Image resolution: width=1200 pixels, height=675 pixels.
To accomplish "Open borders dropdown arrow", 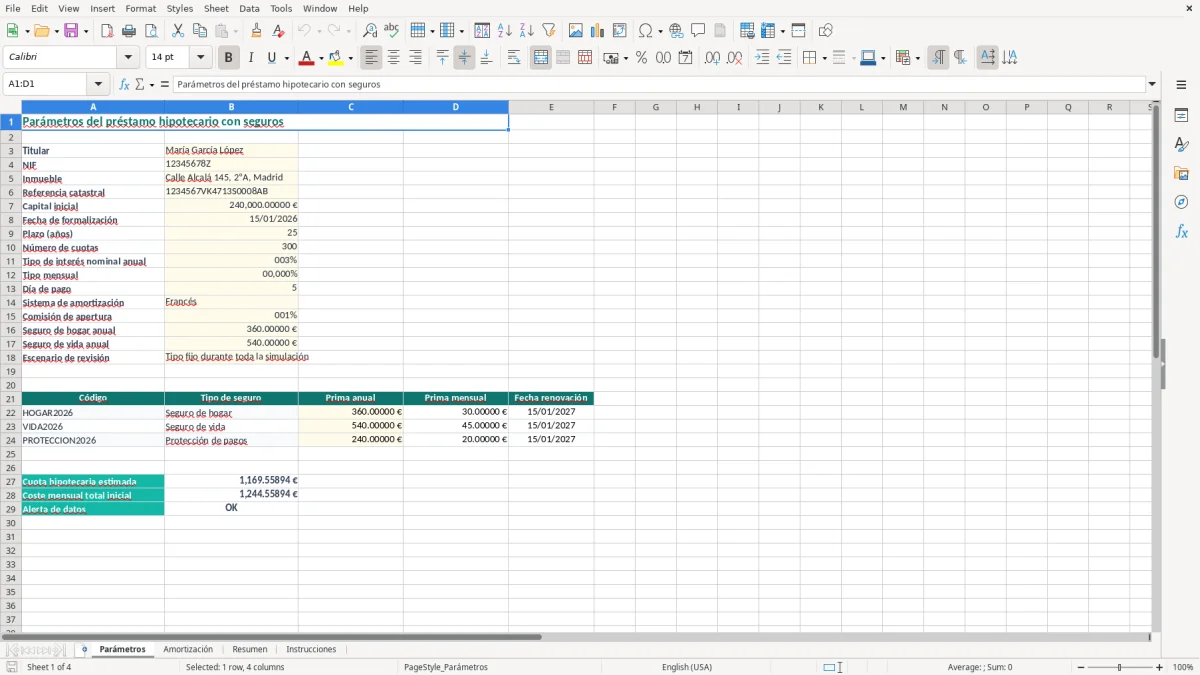I will pos(824,58).
